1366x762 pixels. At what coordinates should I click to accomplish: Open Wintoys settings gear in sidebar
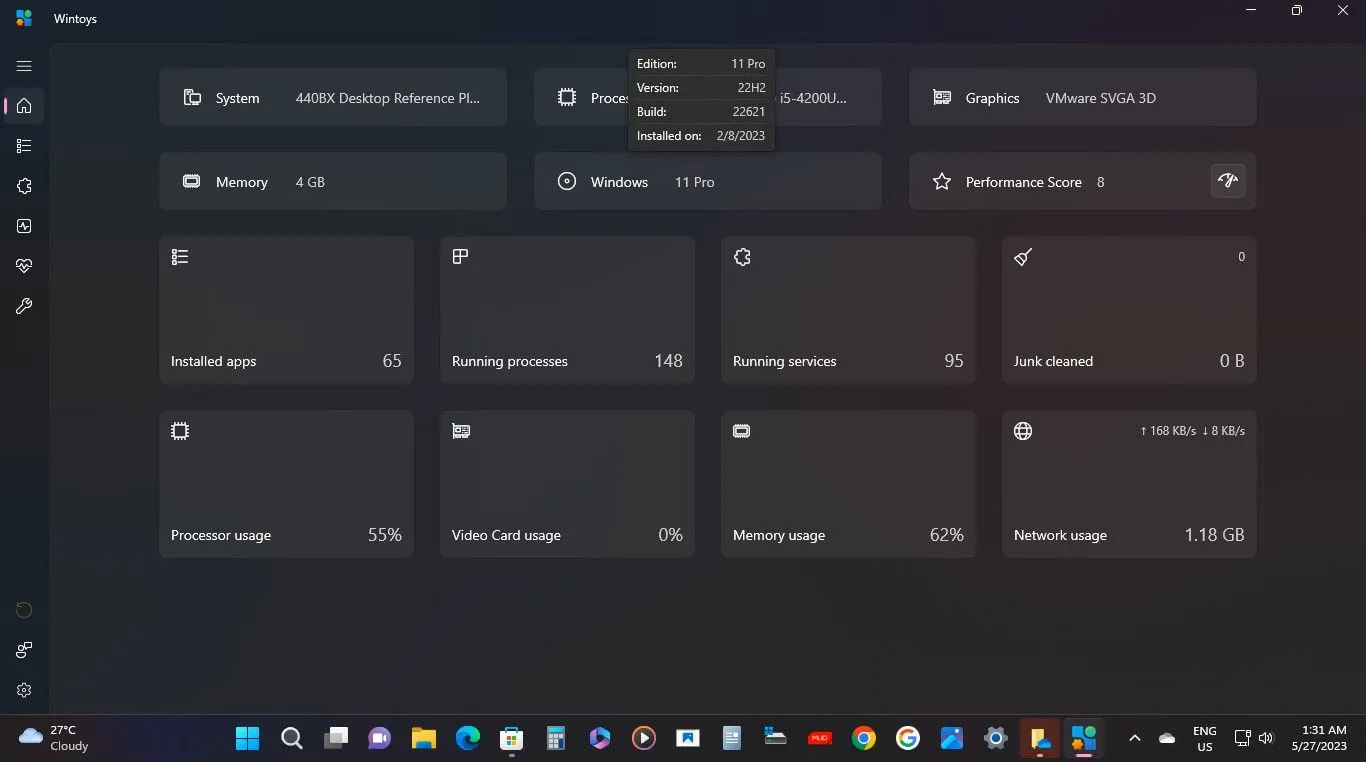click(24, 690)
